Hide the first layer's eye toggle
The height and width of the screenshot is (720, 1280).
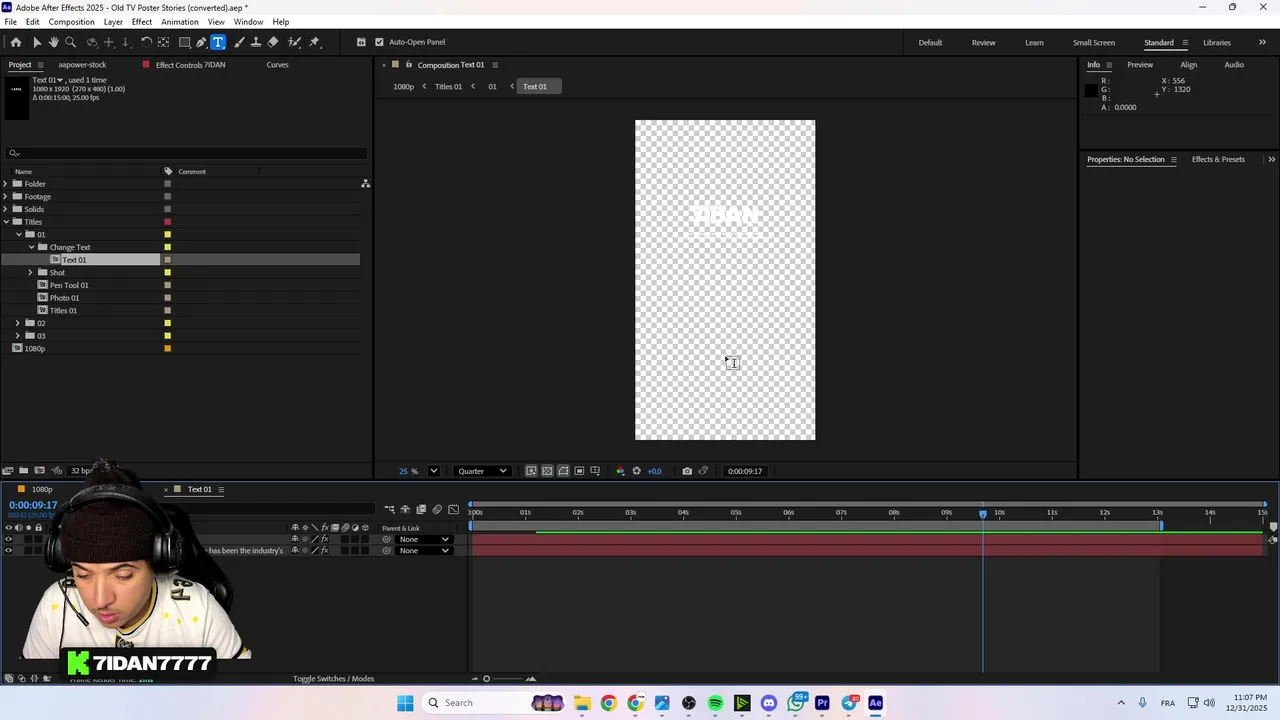tap(9, 539)
